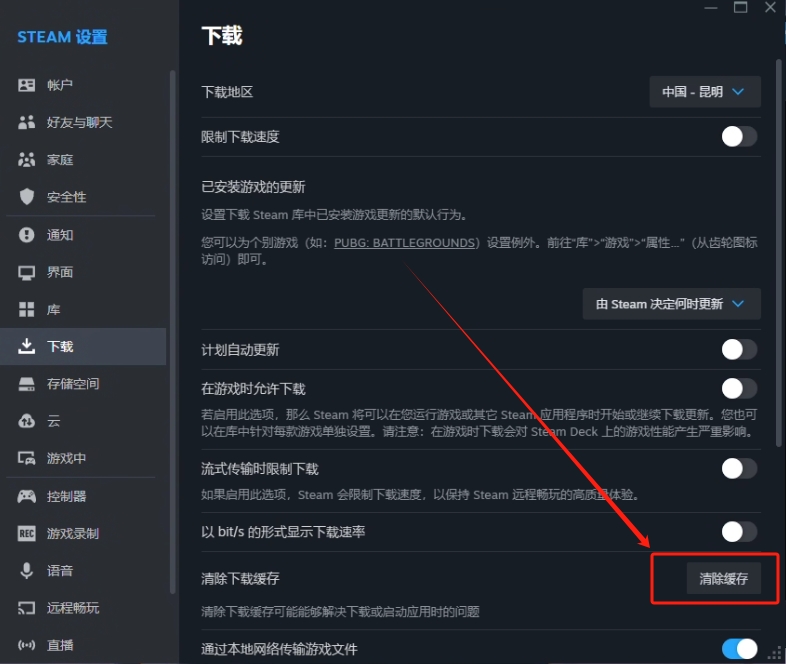Viewport: 786px width, 664px height.
Task: Toggle 限制下载速度 switch
Action: tap(739, 136)
